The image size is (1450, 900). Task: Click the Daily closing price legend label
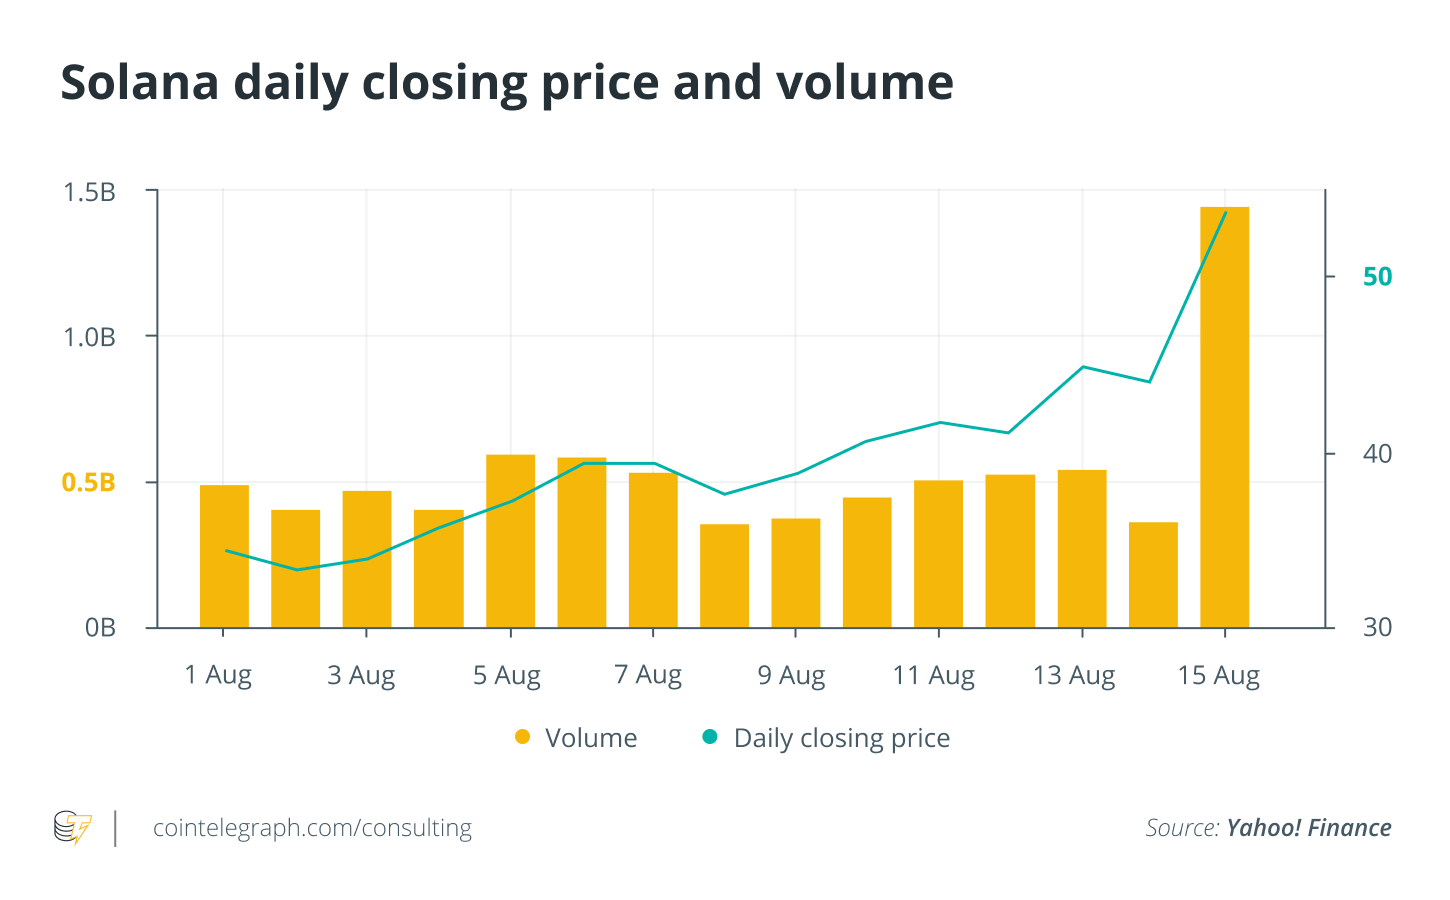pos(842,739)
